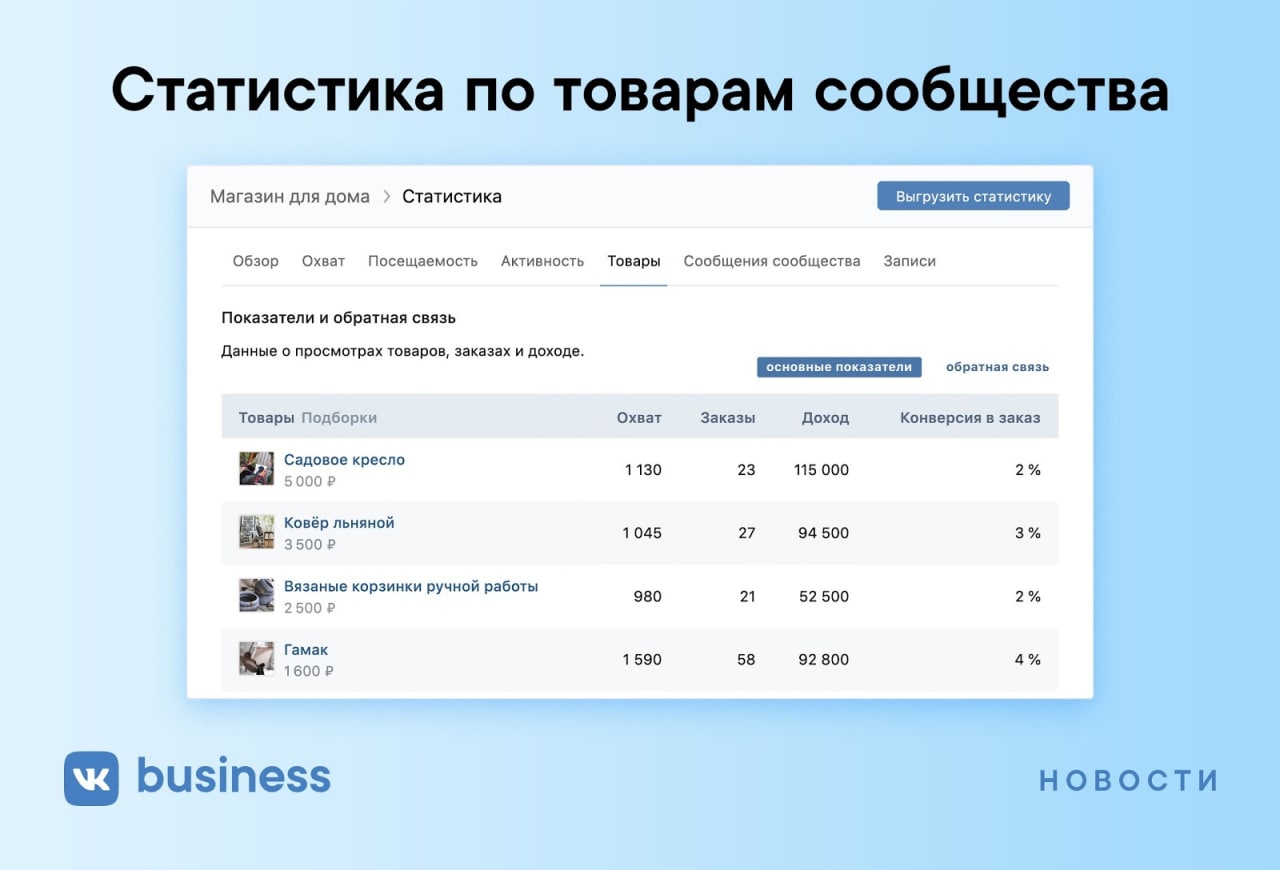The width and height of the screenshot is (1280, 870).
Task: Click Садовое кресло conversion 2 %
Action: pos(1028,470)
